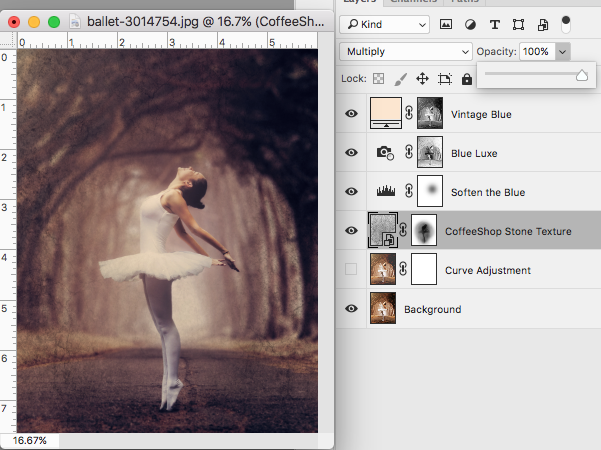The width and height of the screenshot is (601, 450).
Task: Select the Background layer name
Action: coord(432,309)
